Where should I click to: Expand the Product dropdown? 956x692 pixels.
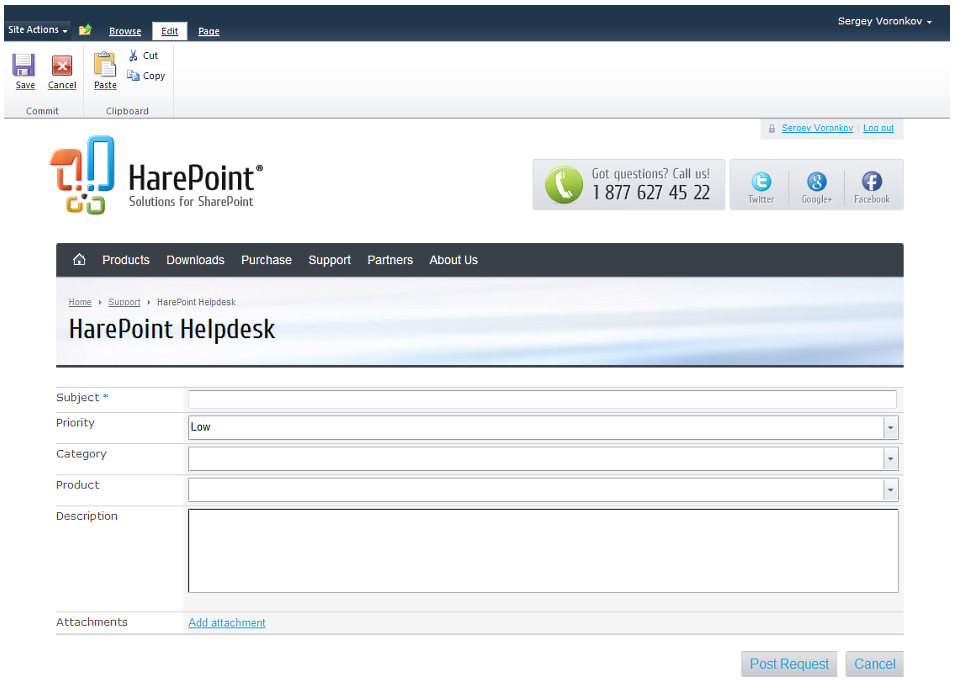[890, 490]
